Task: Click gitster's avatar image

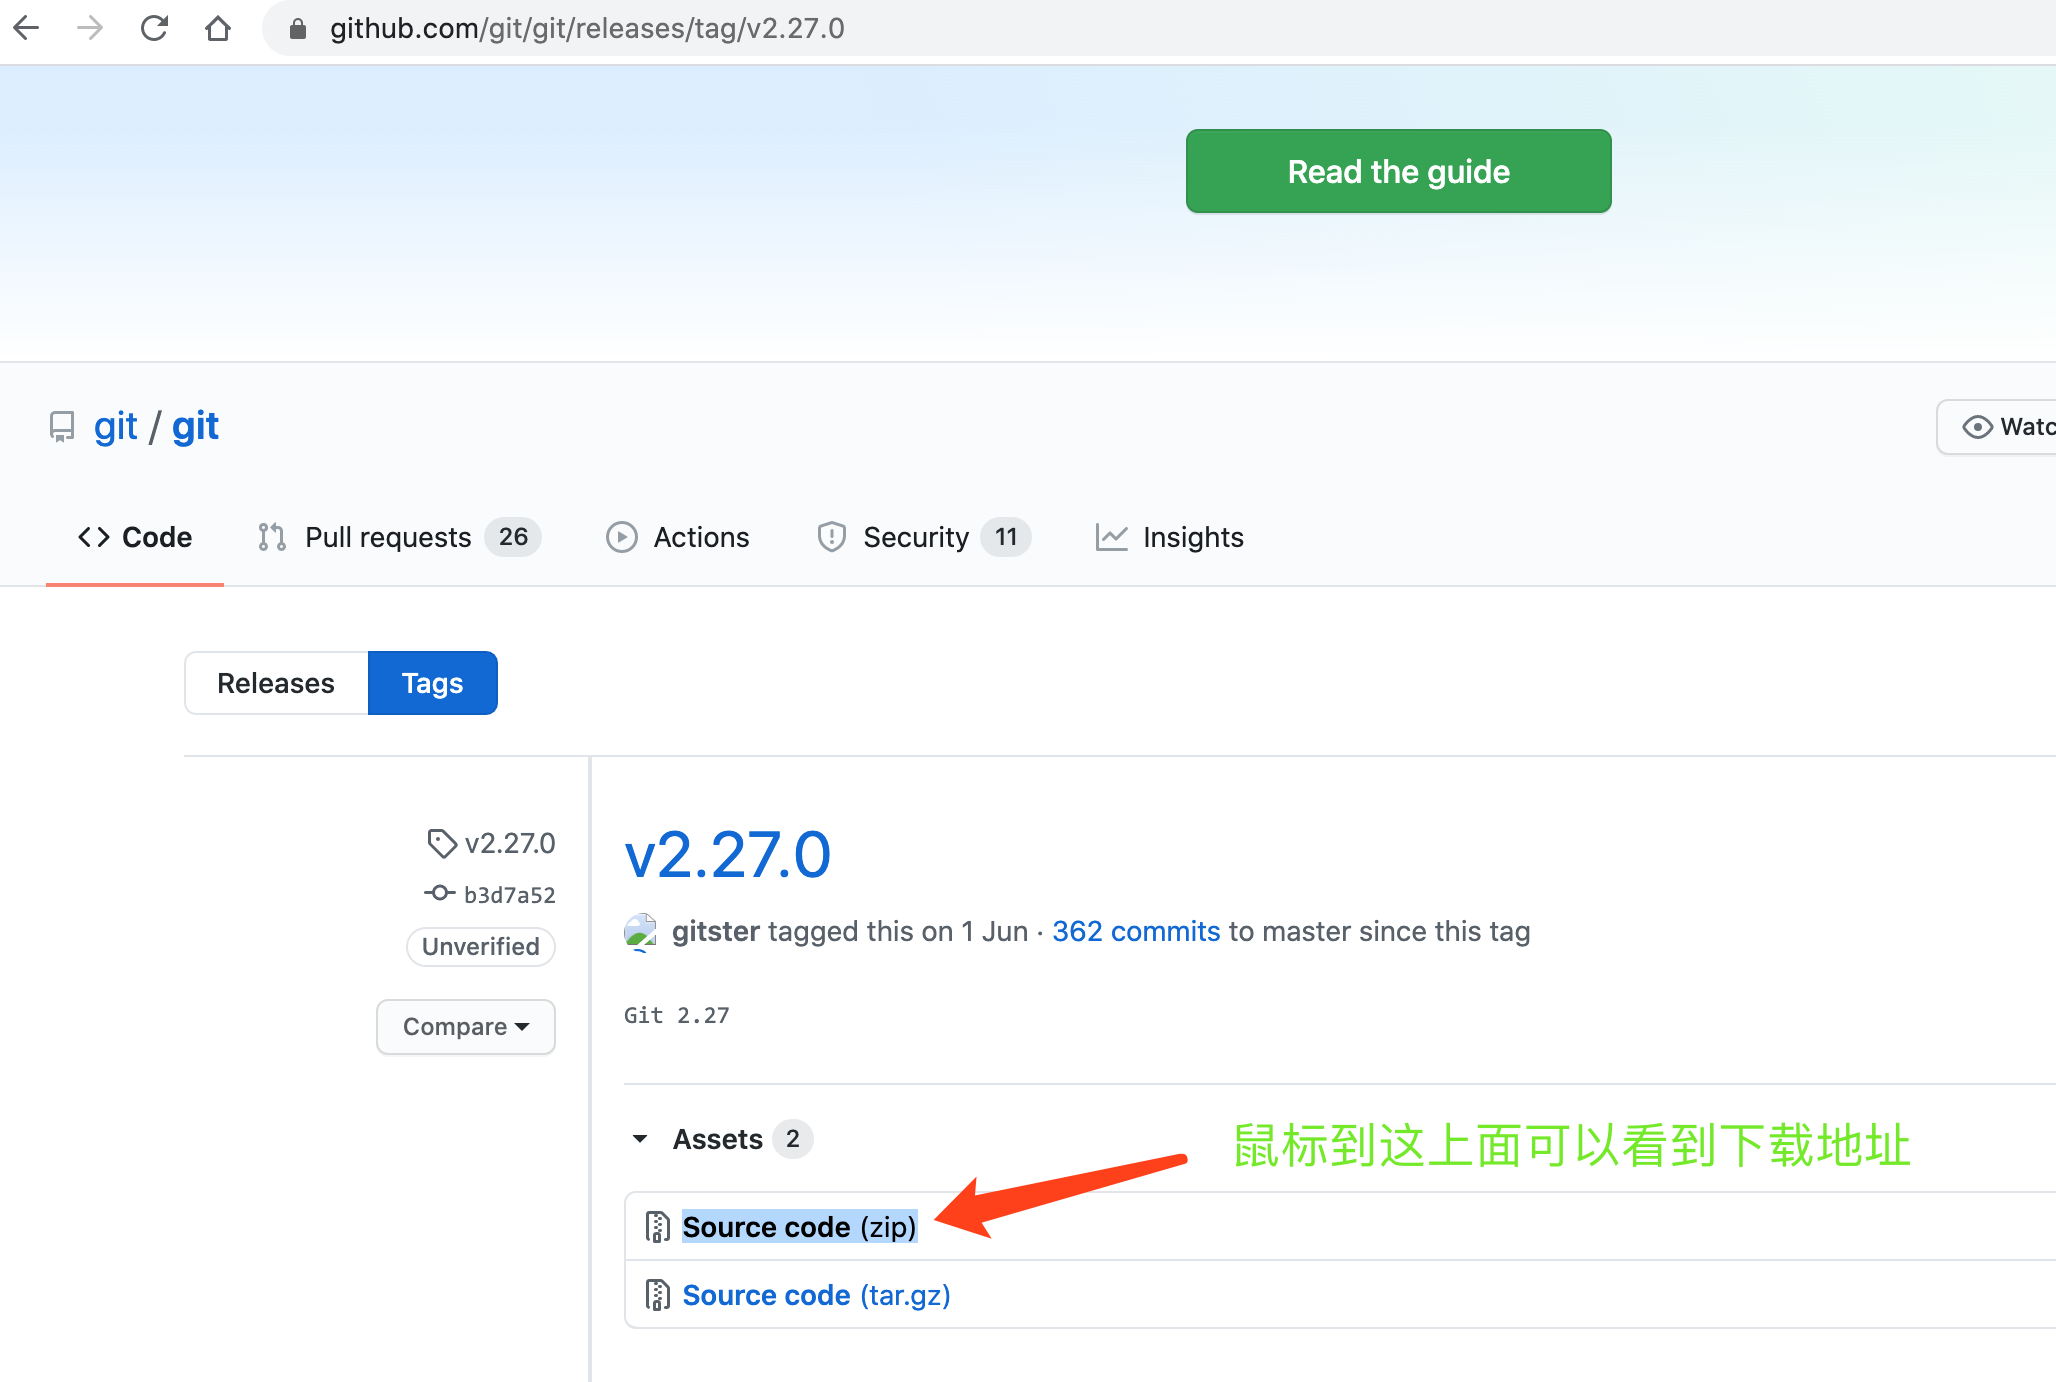Action: 642,931
